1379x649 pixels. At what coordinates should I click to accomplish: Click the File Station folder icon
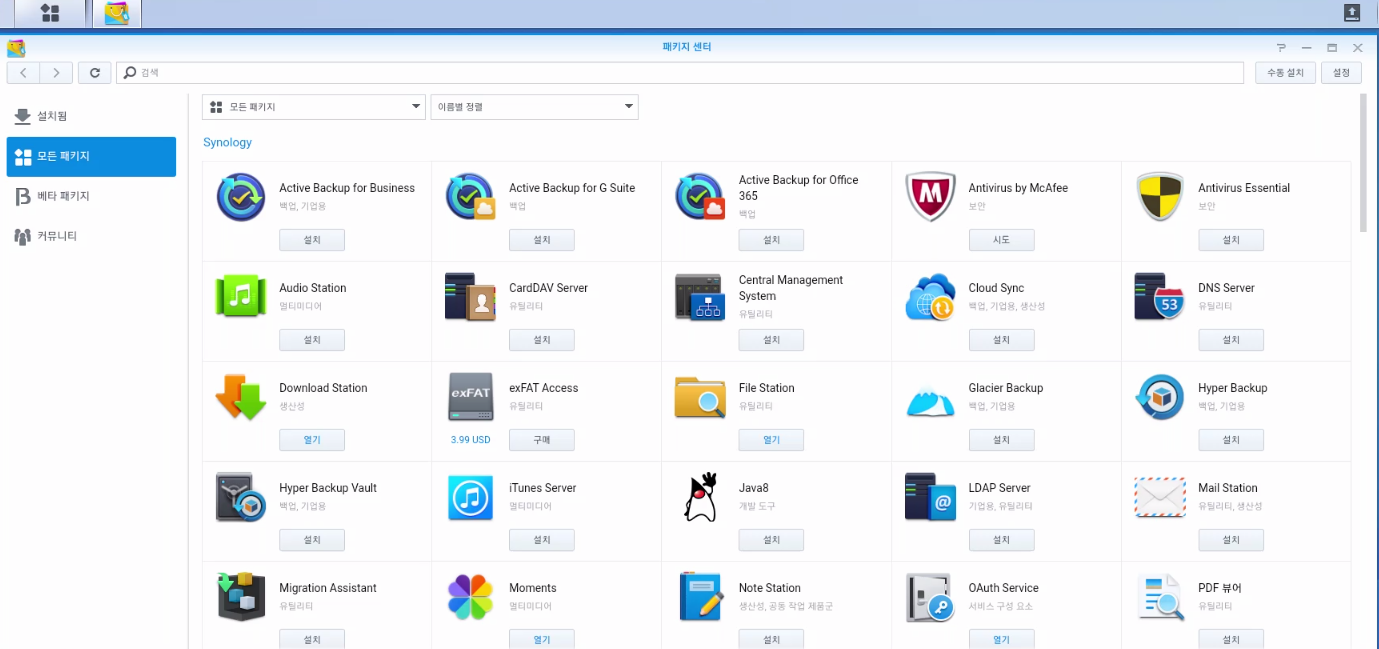[700, 397]
